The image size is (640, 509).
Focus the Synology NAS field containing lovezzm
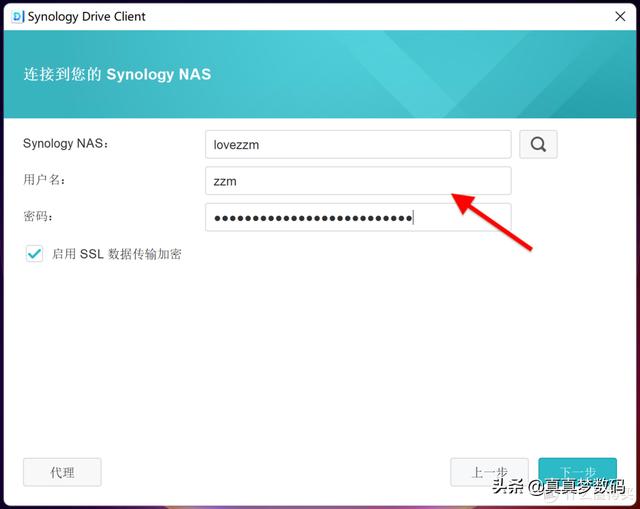tap(358, 144)
